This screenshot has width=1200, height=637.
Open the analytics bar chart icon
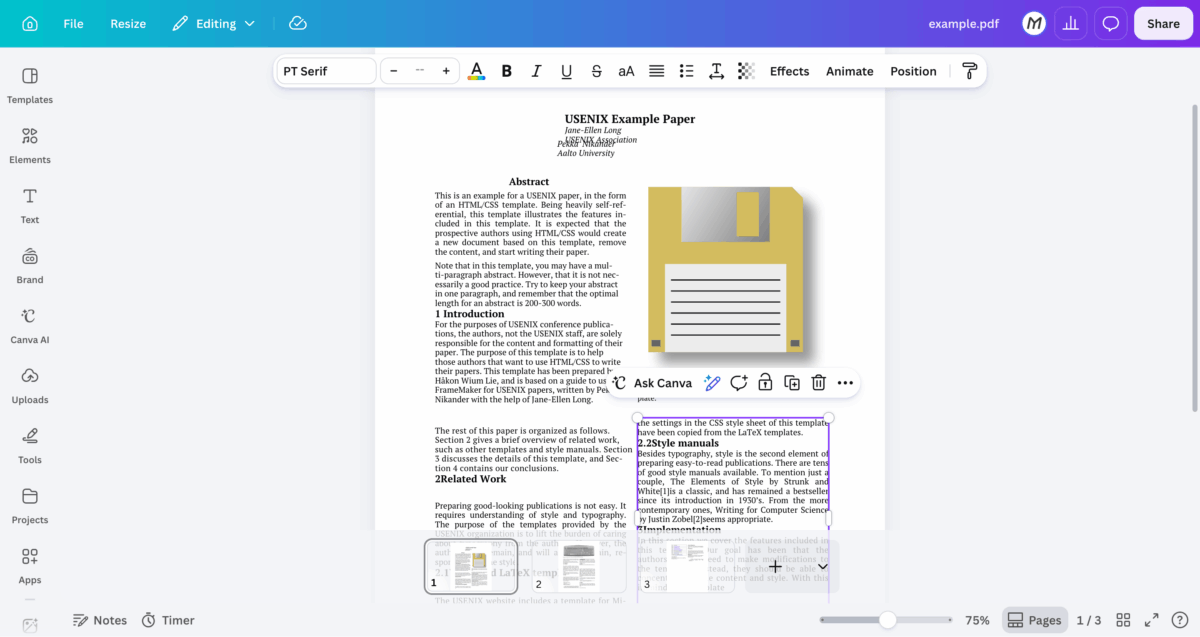tap(1072, 23)
